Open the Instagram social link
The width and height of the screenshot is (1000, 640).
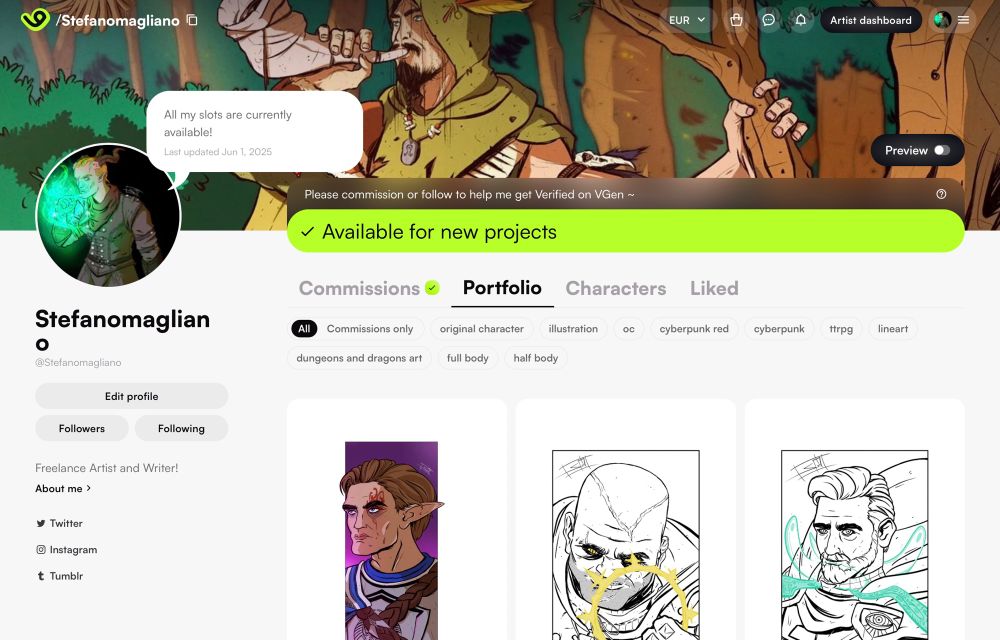click(67, 549)
